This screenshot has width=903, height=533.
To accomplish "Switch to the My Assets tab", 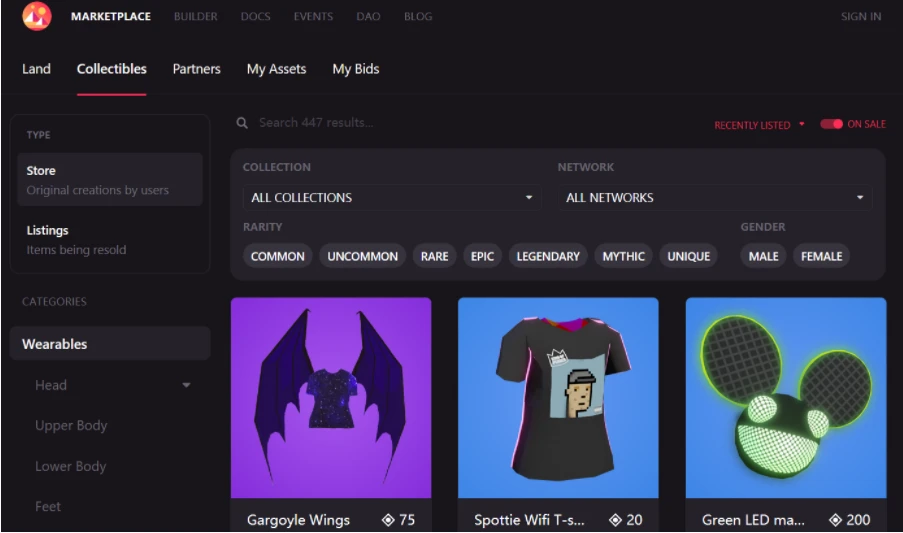I will 276,69.
